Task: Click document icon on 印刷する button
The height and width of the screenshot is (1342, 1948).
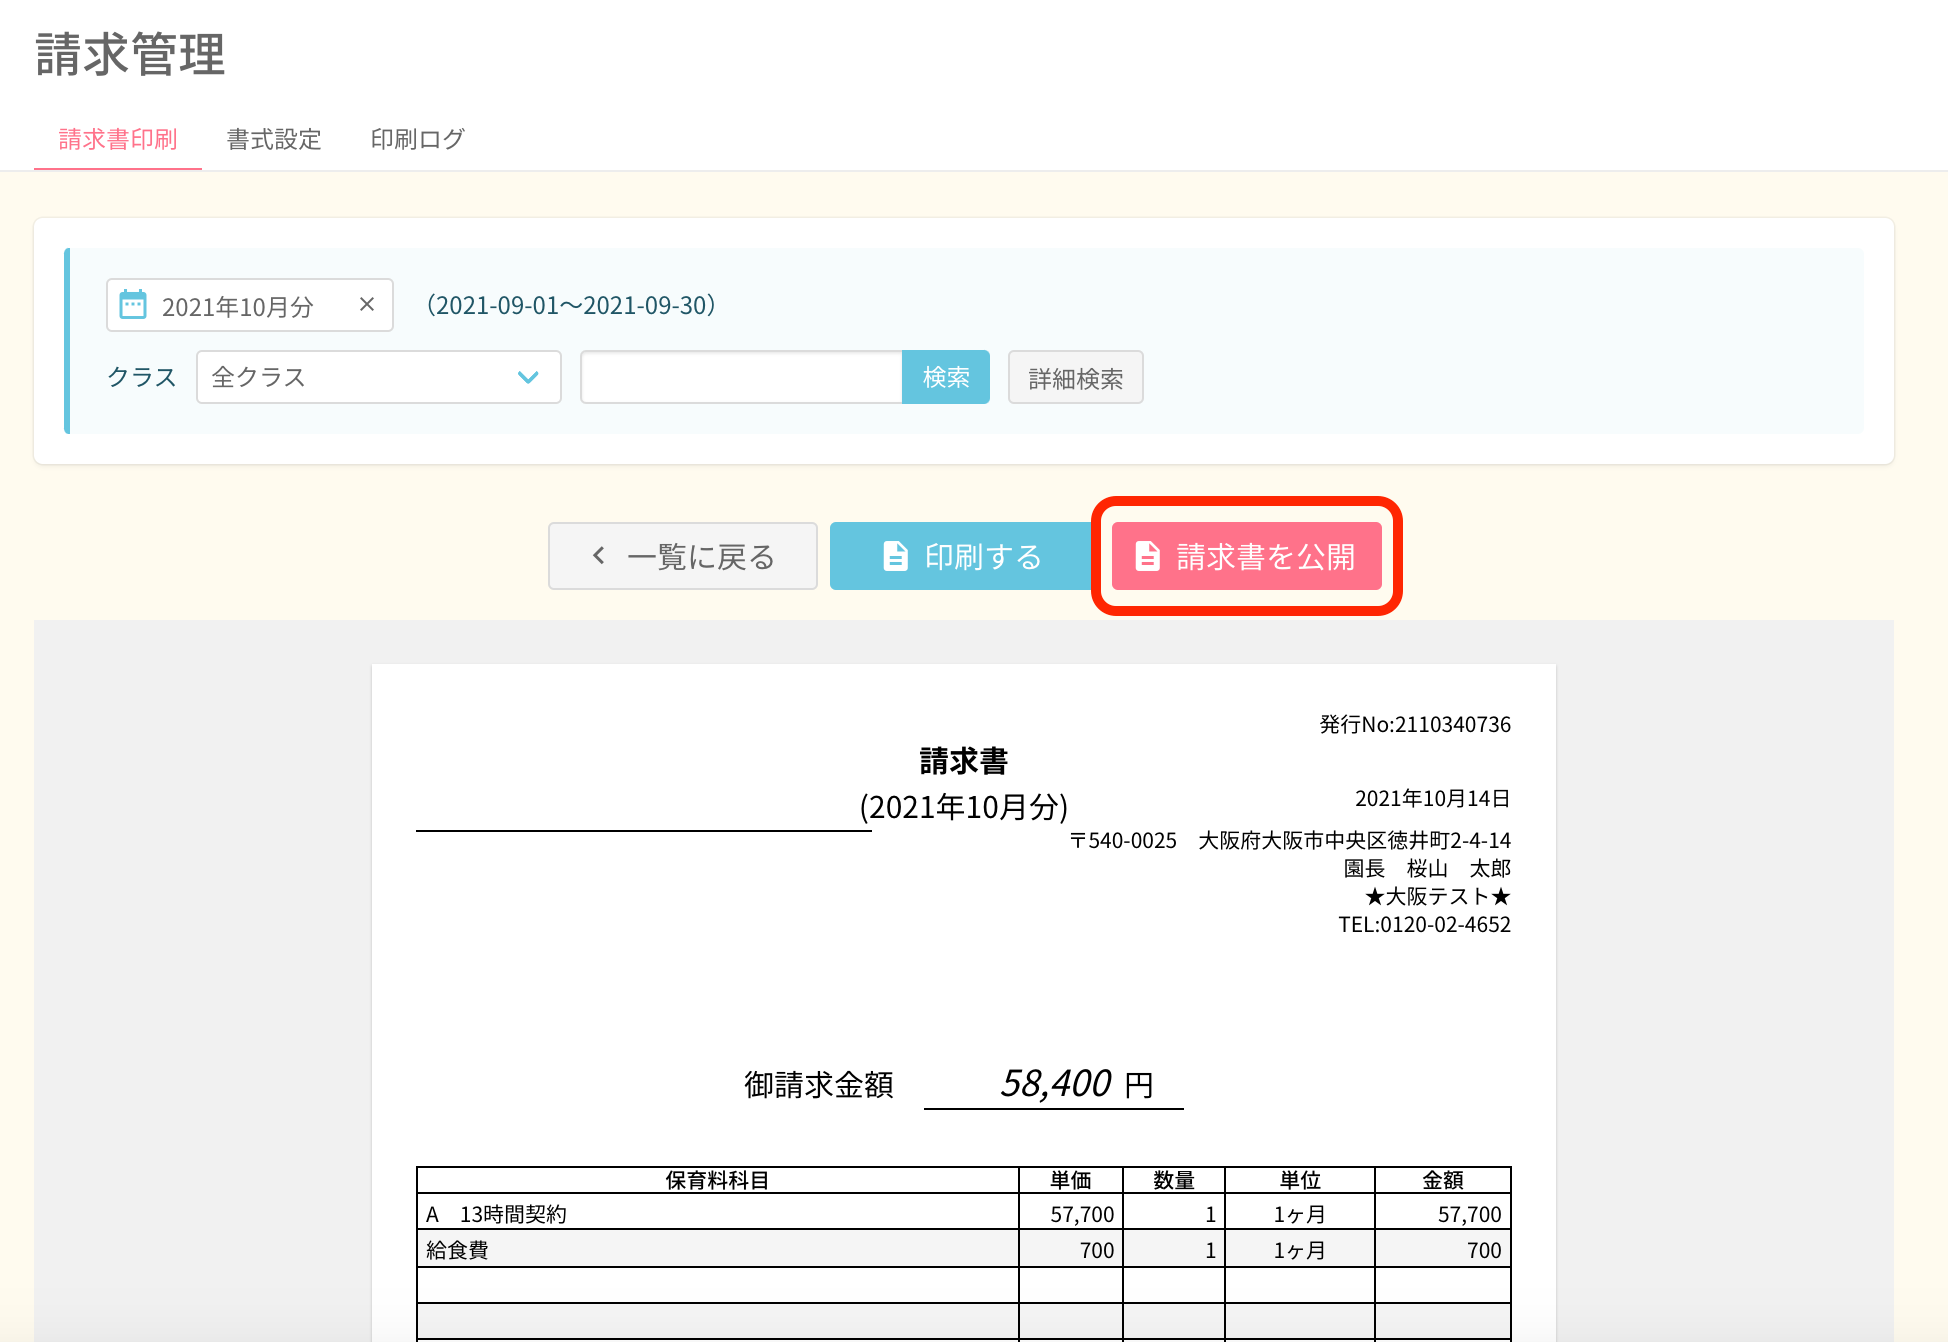Action: (895, 556)
